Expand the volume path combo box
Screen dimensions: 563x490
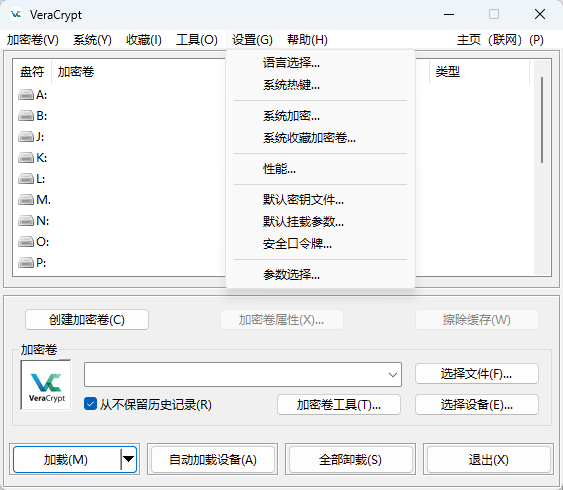click(x=393, y=375)
